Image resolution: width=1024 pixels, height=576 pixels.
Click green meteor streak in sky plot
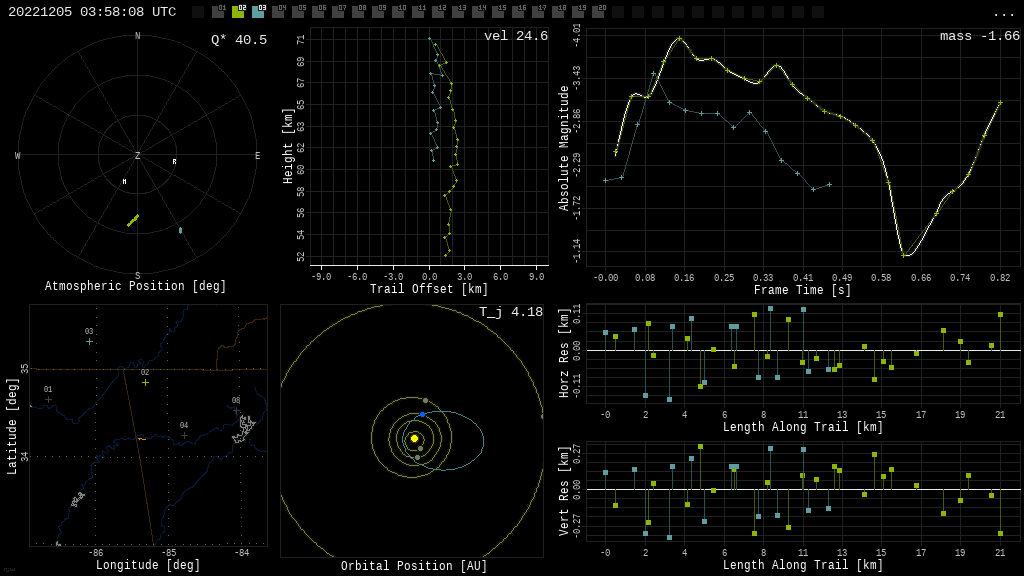pyautogui.click(x=133, y=220)
